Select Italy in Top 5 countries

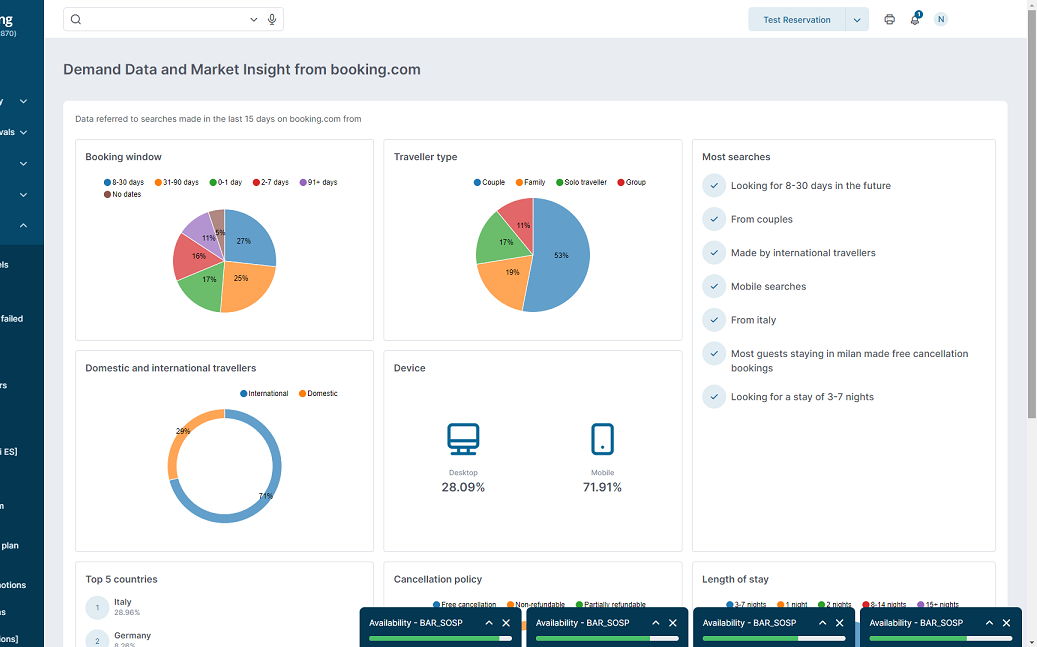point(122,603)
